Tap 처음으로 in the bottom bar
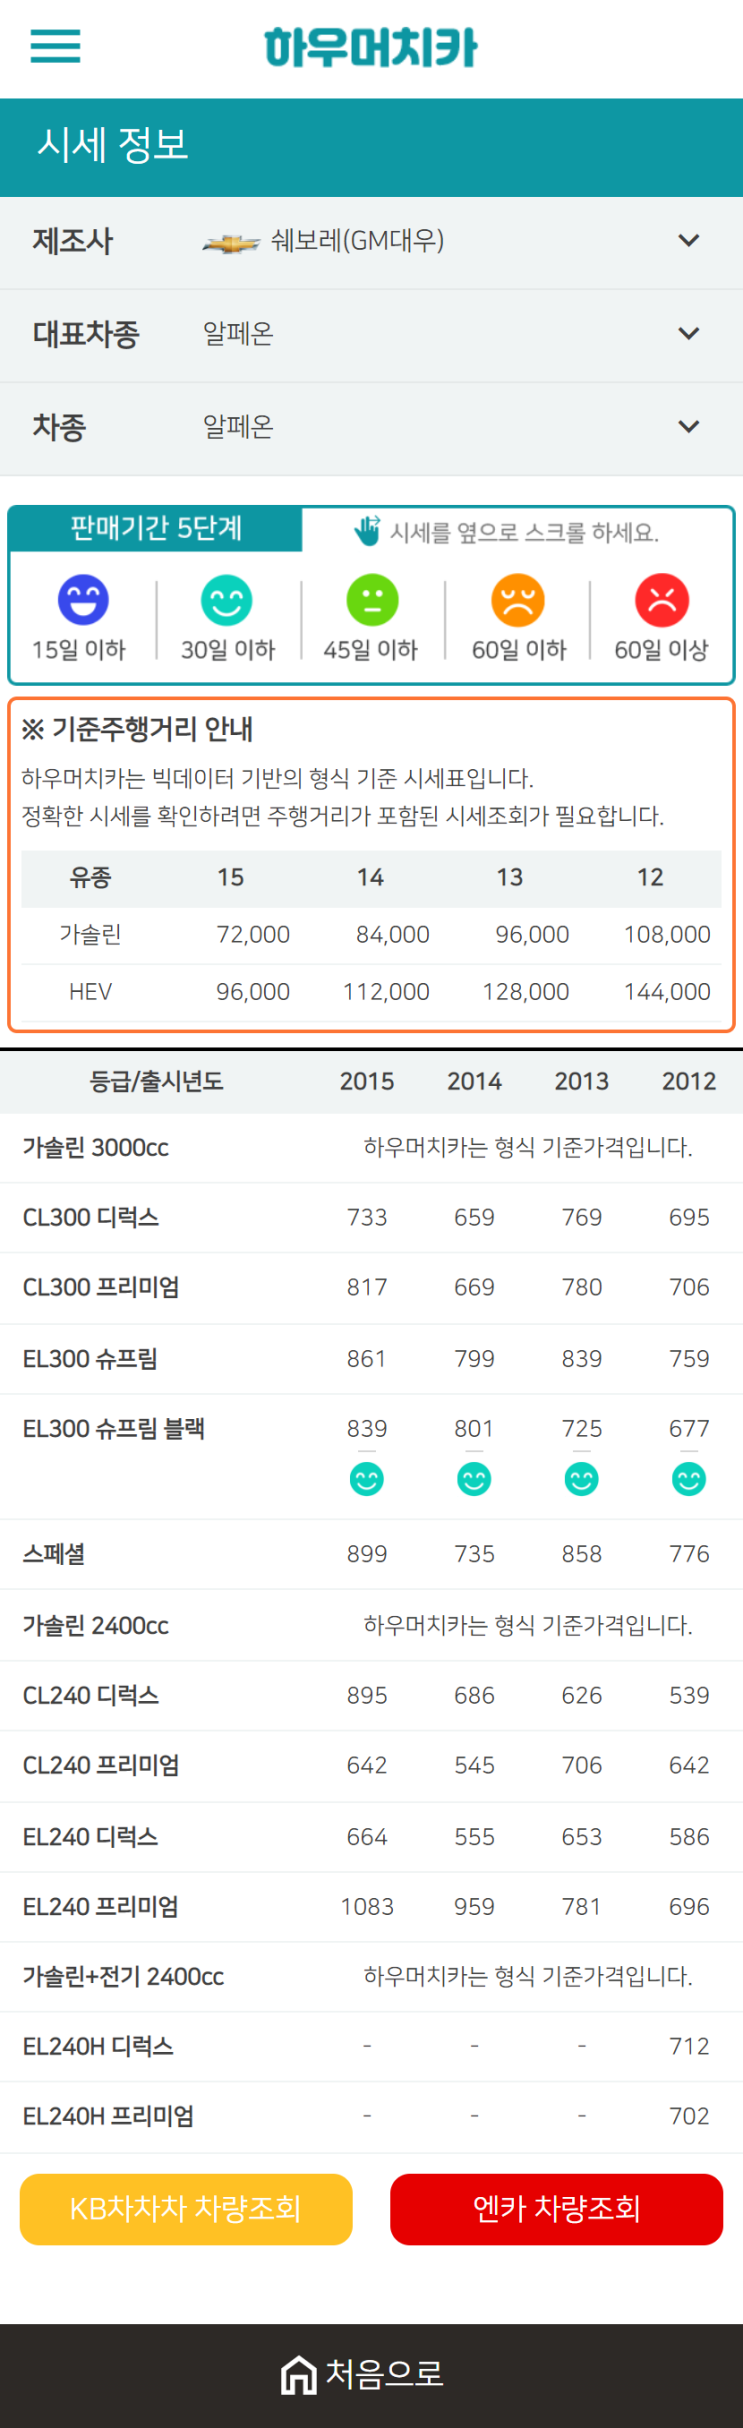Viewport: 743px width, 2428px height. (x=385, y=2374)
